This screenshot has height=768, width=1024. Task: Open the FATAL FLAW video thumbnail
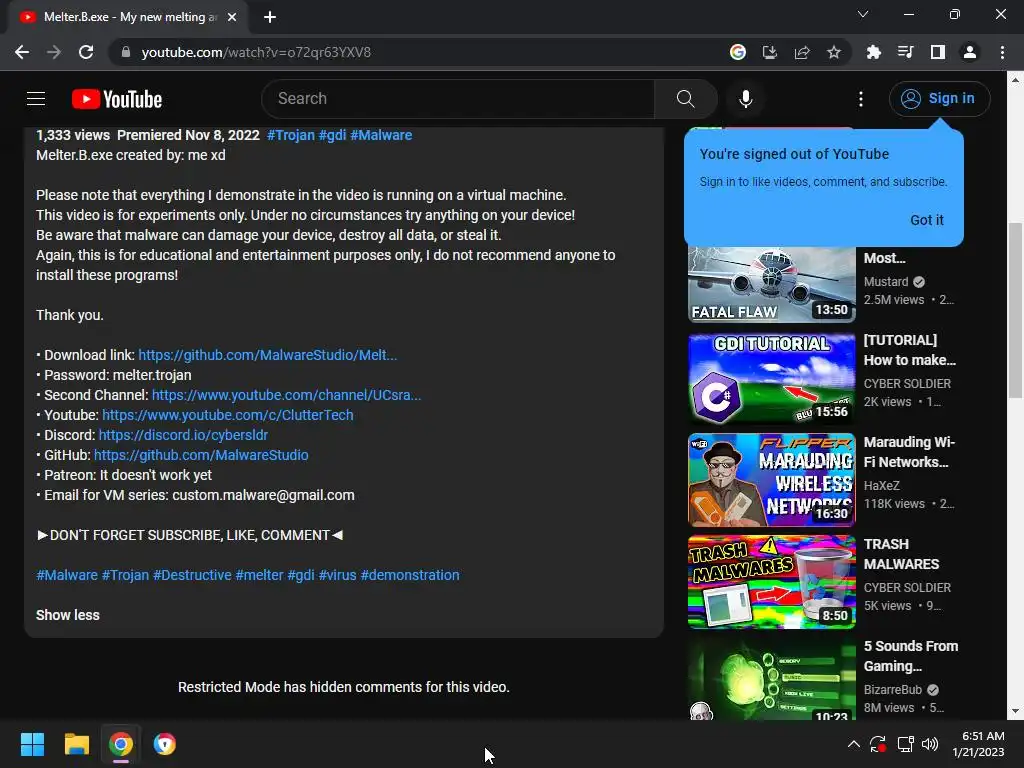pyautogui.click(x=771, y=285)
